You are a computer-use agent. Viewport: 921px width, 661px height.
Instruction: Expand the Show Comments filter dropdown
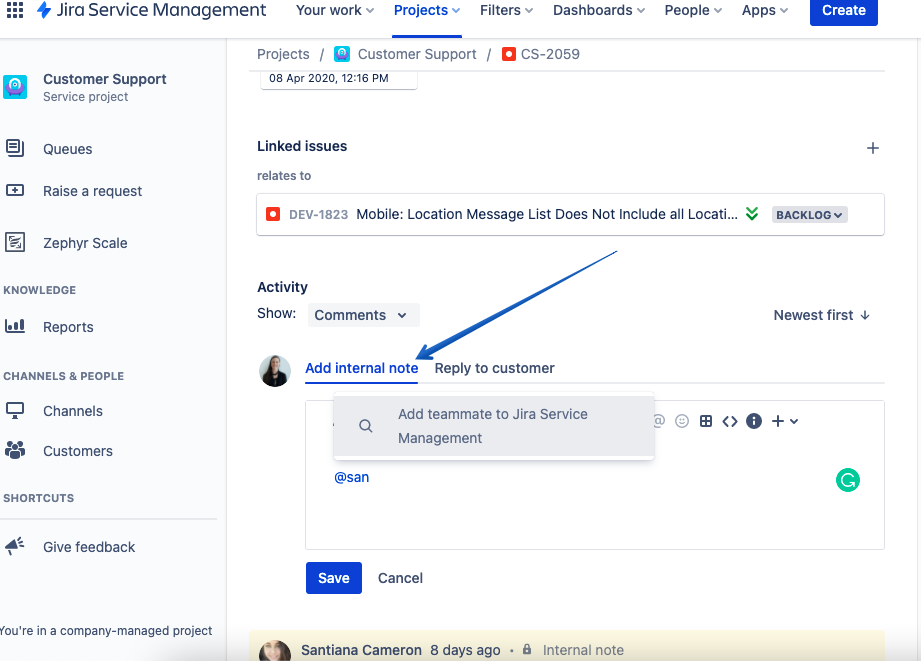(x=363, y=314)
